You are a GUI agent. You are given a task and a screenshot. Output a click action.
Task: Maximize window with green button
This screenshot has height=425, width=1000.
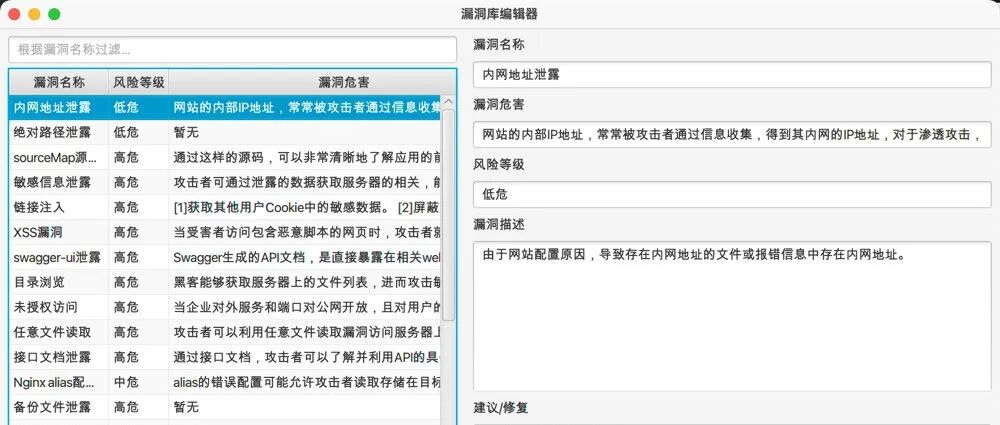point(54,14)
